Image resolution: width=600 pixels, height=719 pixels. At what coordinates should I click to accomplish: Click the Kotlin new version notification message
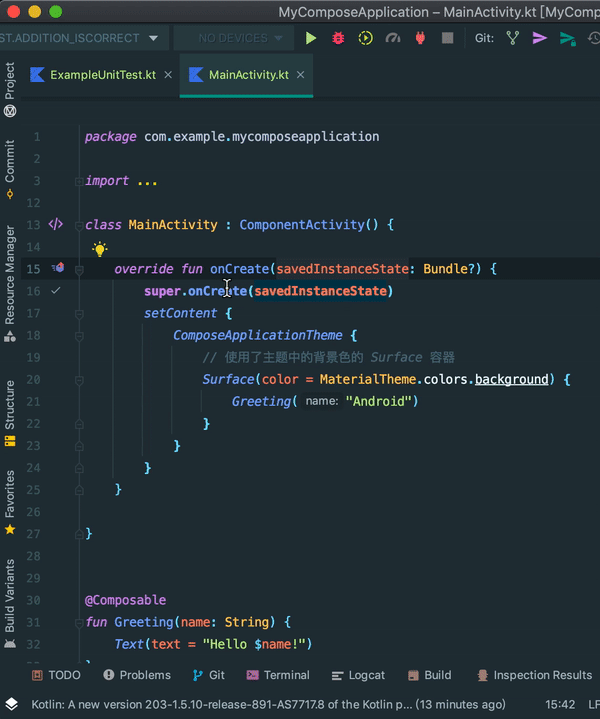tap(268, 704)
